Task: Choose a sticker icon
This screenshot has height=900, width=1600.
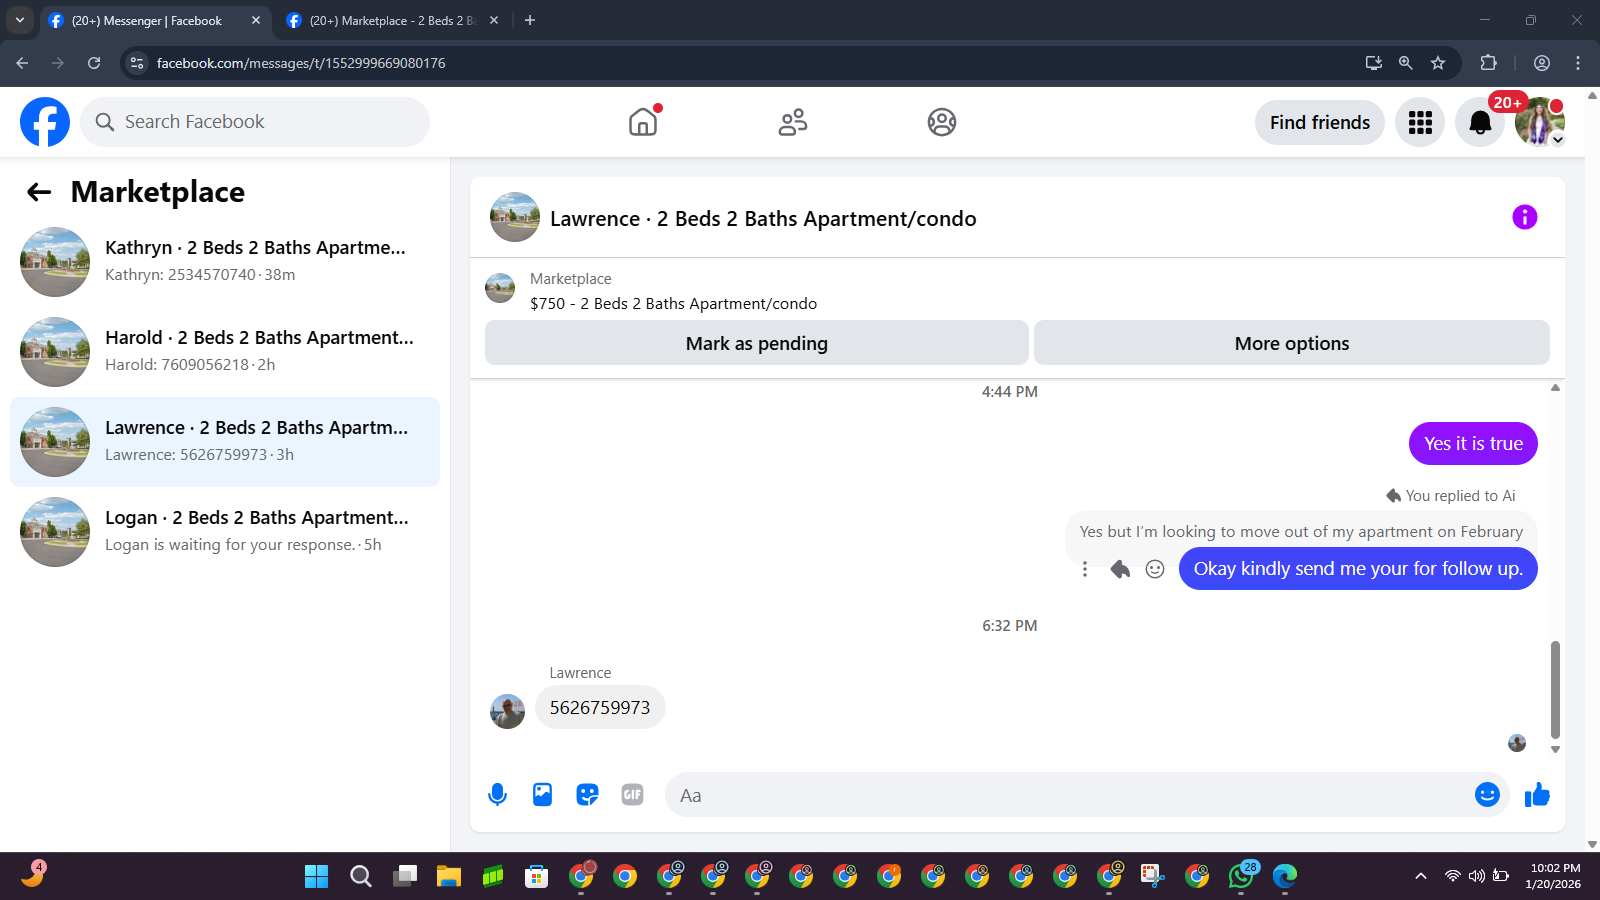Action: [587, 795]
